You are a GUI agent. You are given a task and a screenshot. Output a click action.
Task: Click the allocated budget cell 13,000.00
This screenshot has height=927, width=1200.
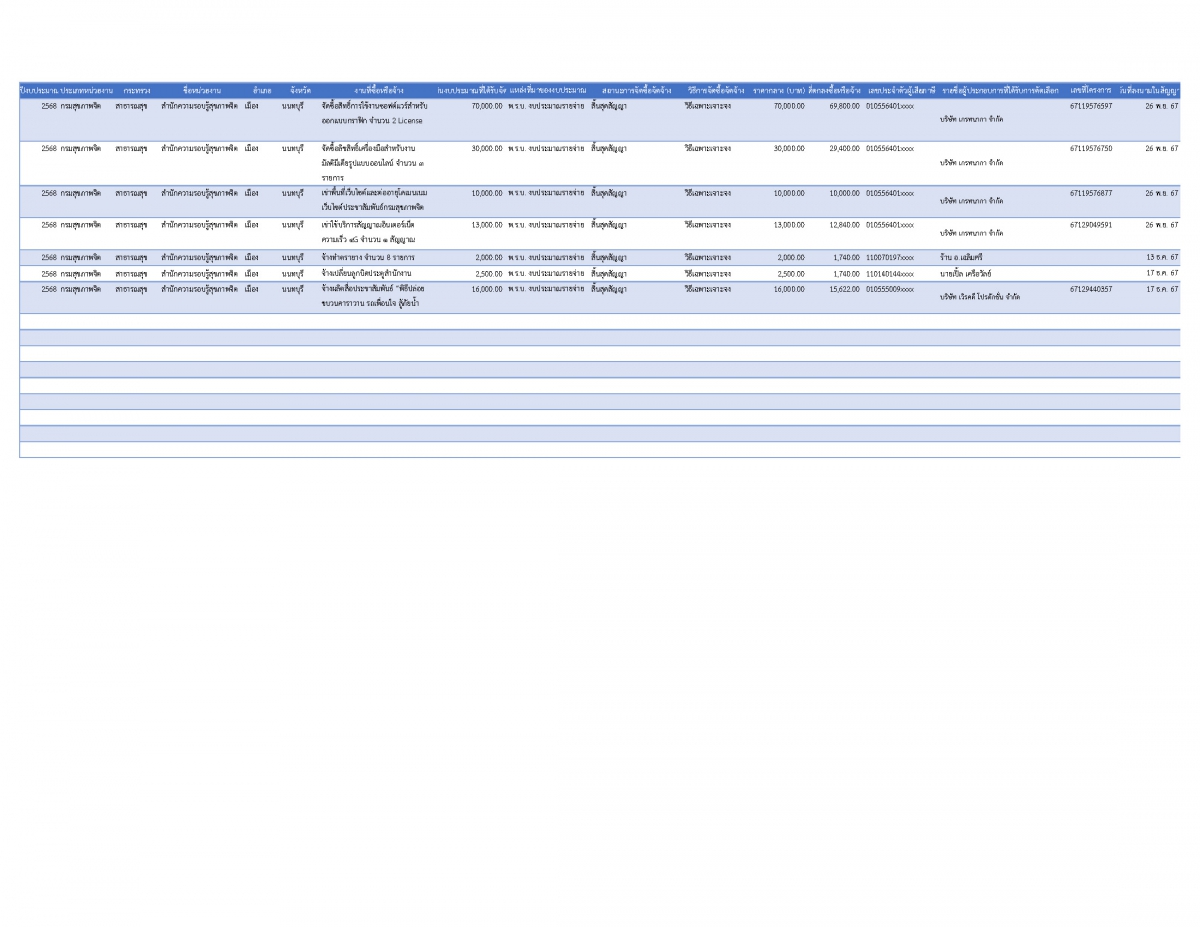pyautogui.click(x=487, y=225)
